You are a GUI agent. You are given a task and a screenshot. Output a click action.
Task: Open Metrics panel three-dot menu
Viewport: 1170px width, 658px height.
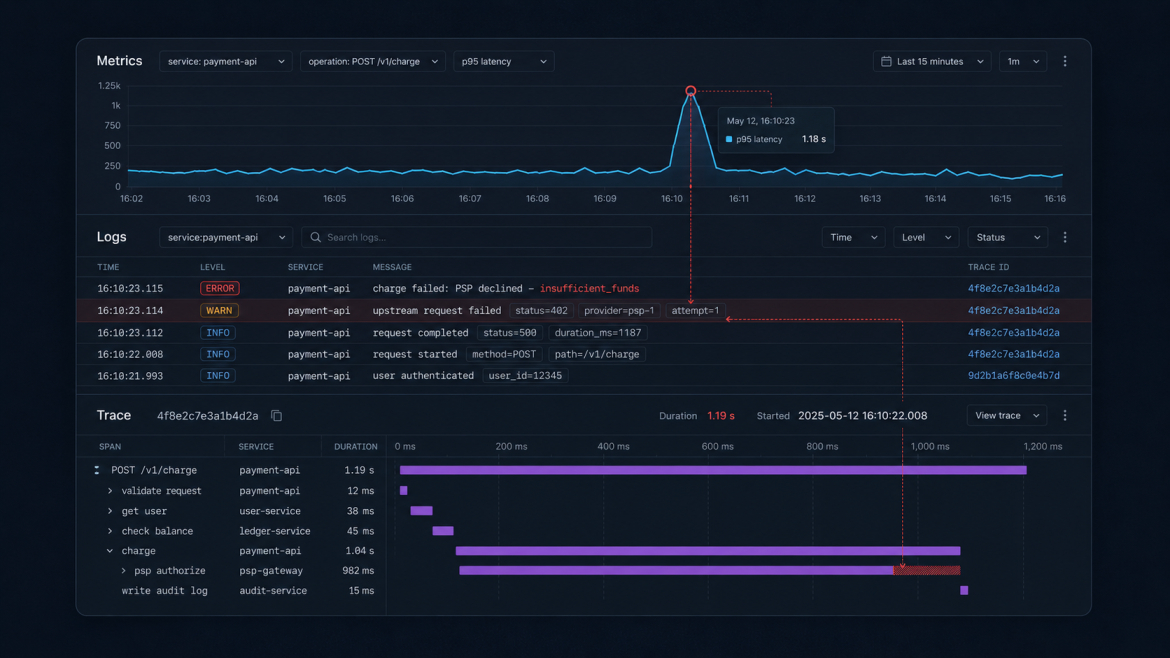[1065, 61]
